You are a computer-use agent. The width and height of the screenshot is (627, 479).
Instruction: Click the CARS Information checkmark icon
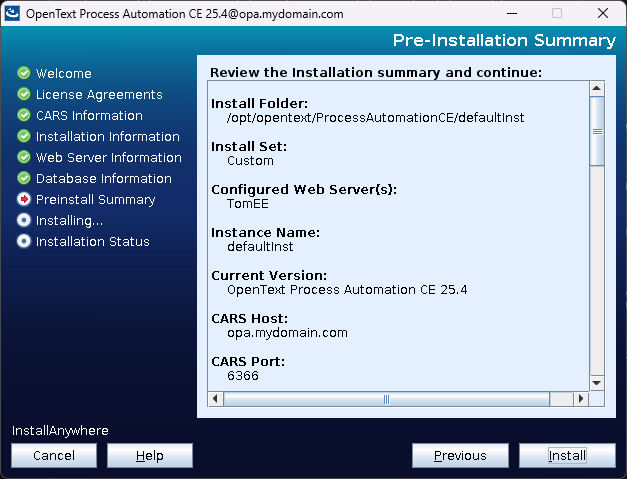pyautogui.click(x=24, y=115)
